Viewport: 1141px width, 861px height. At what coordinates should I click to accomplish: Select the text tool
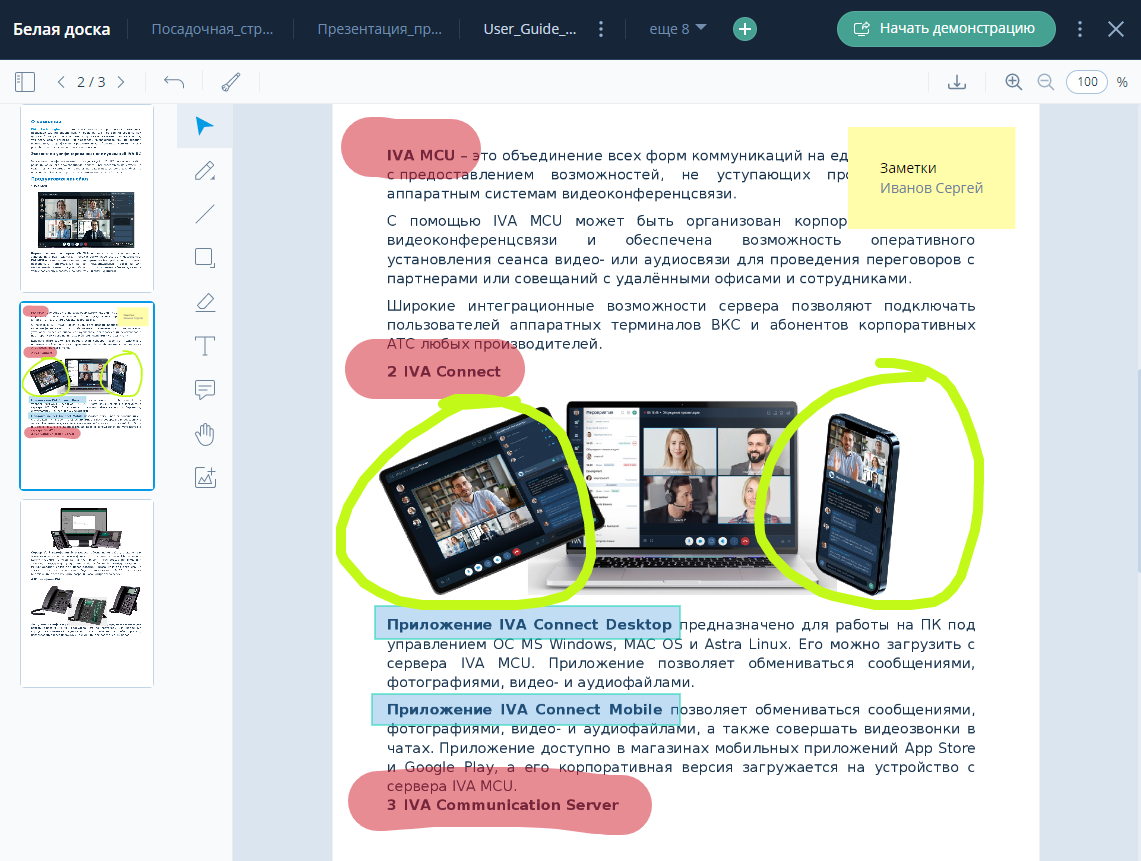[x=204, y=346]
